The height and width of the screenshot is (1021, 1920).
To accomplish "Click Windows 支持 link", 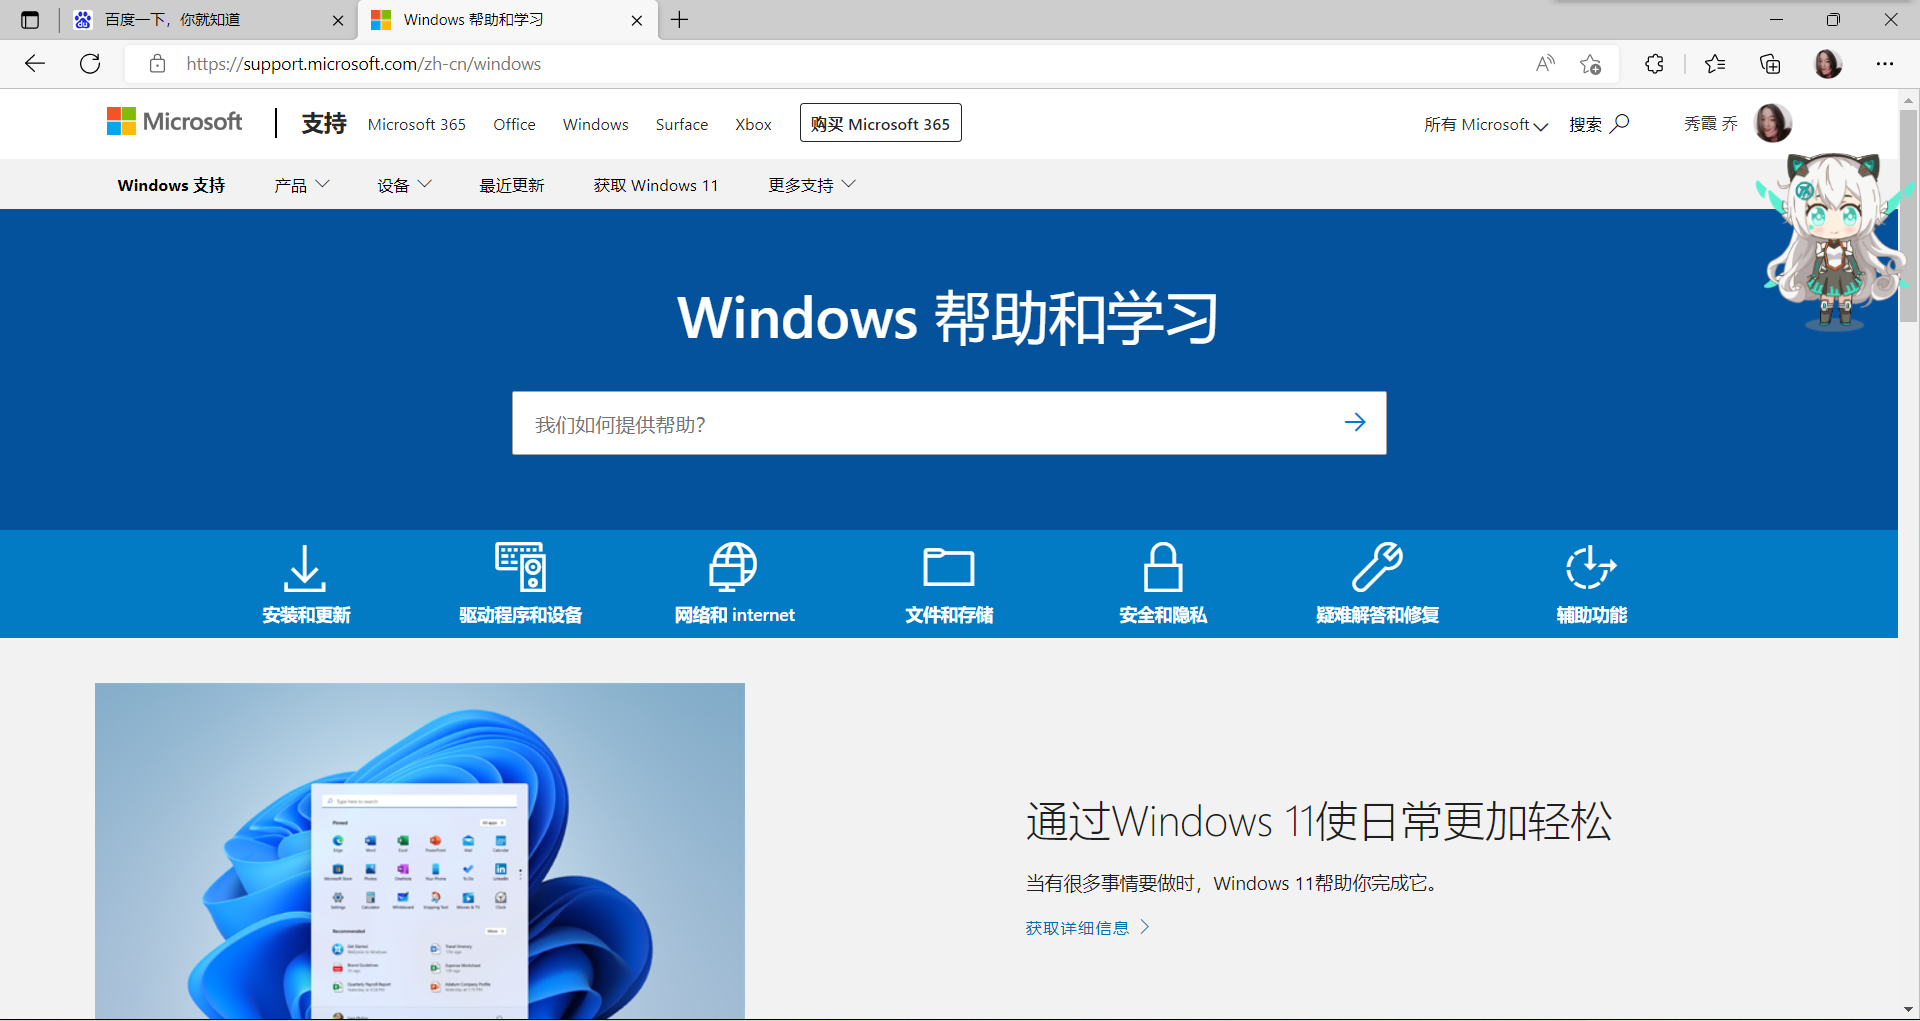I will click(171, 185).
